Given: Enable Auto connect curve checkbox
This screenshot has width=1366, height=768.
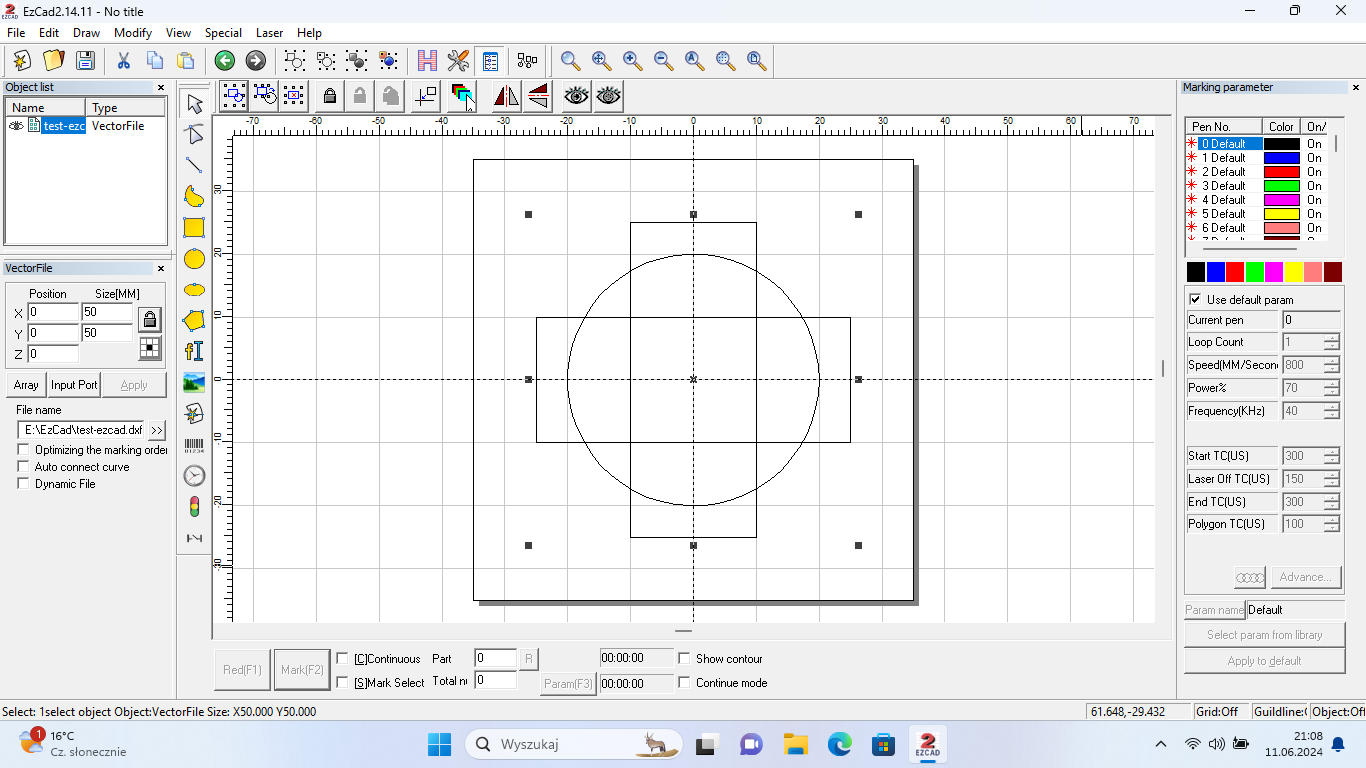Looking at the screenshot, I should tap(24, 467).
